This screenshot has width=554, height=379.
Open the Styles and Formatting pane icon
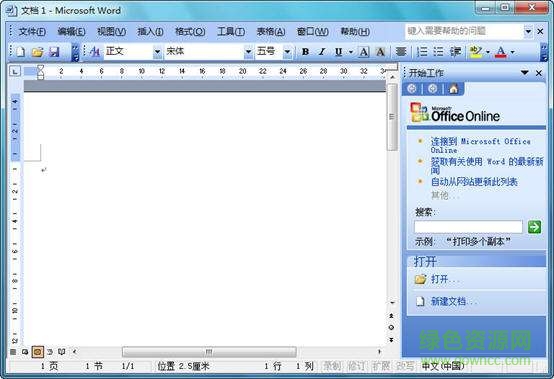95,52
